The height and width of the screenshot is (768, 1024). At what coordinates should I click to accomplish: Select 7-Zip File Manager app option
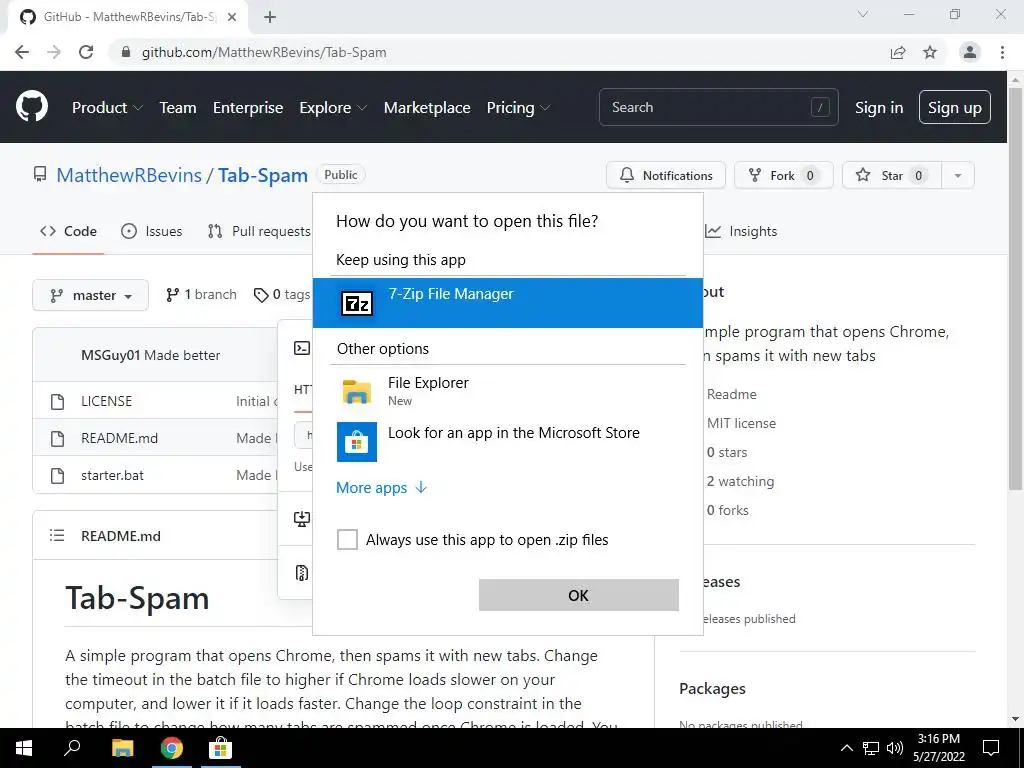[507, 302]
